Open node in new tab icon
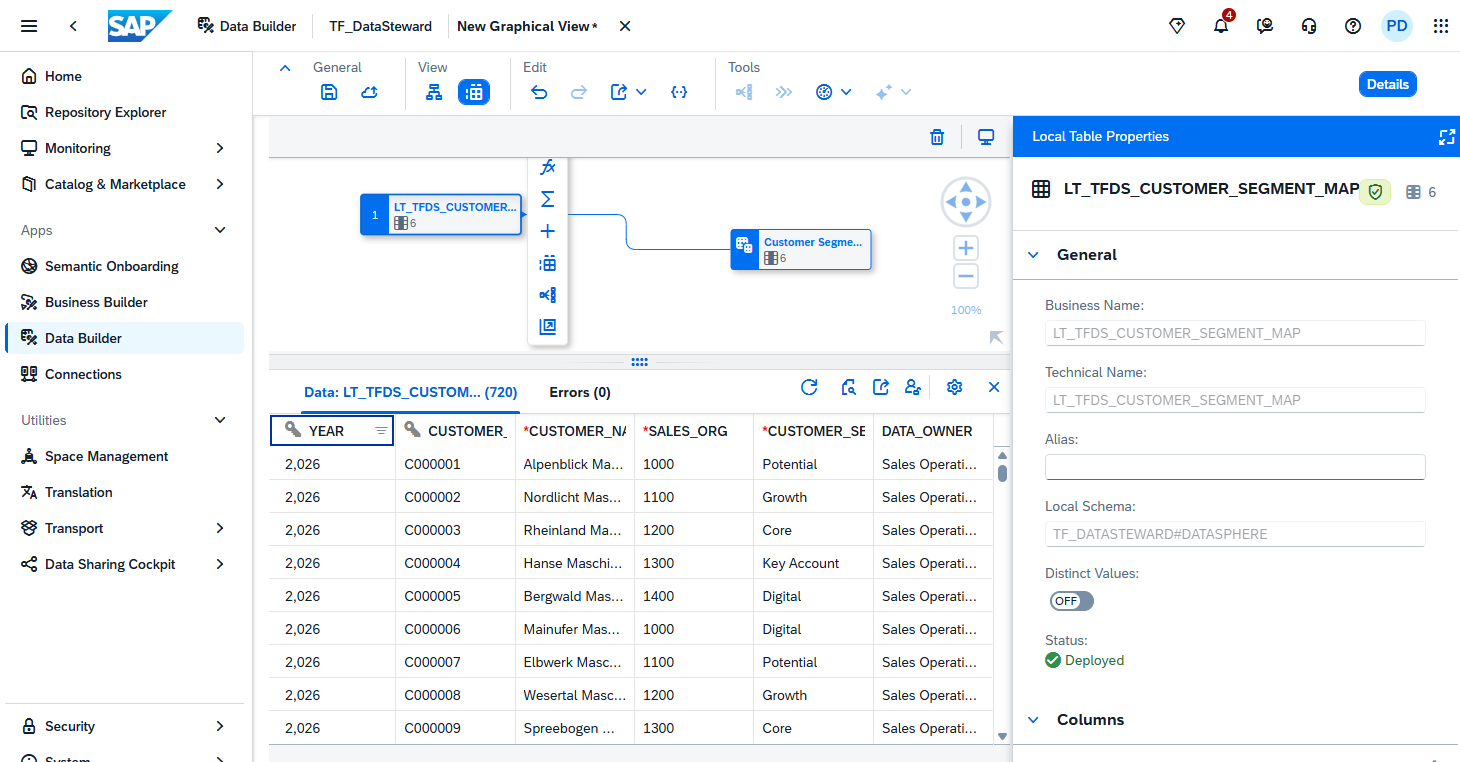The width and height of the screenshot is (1460, 762). coord(548,326)
